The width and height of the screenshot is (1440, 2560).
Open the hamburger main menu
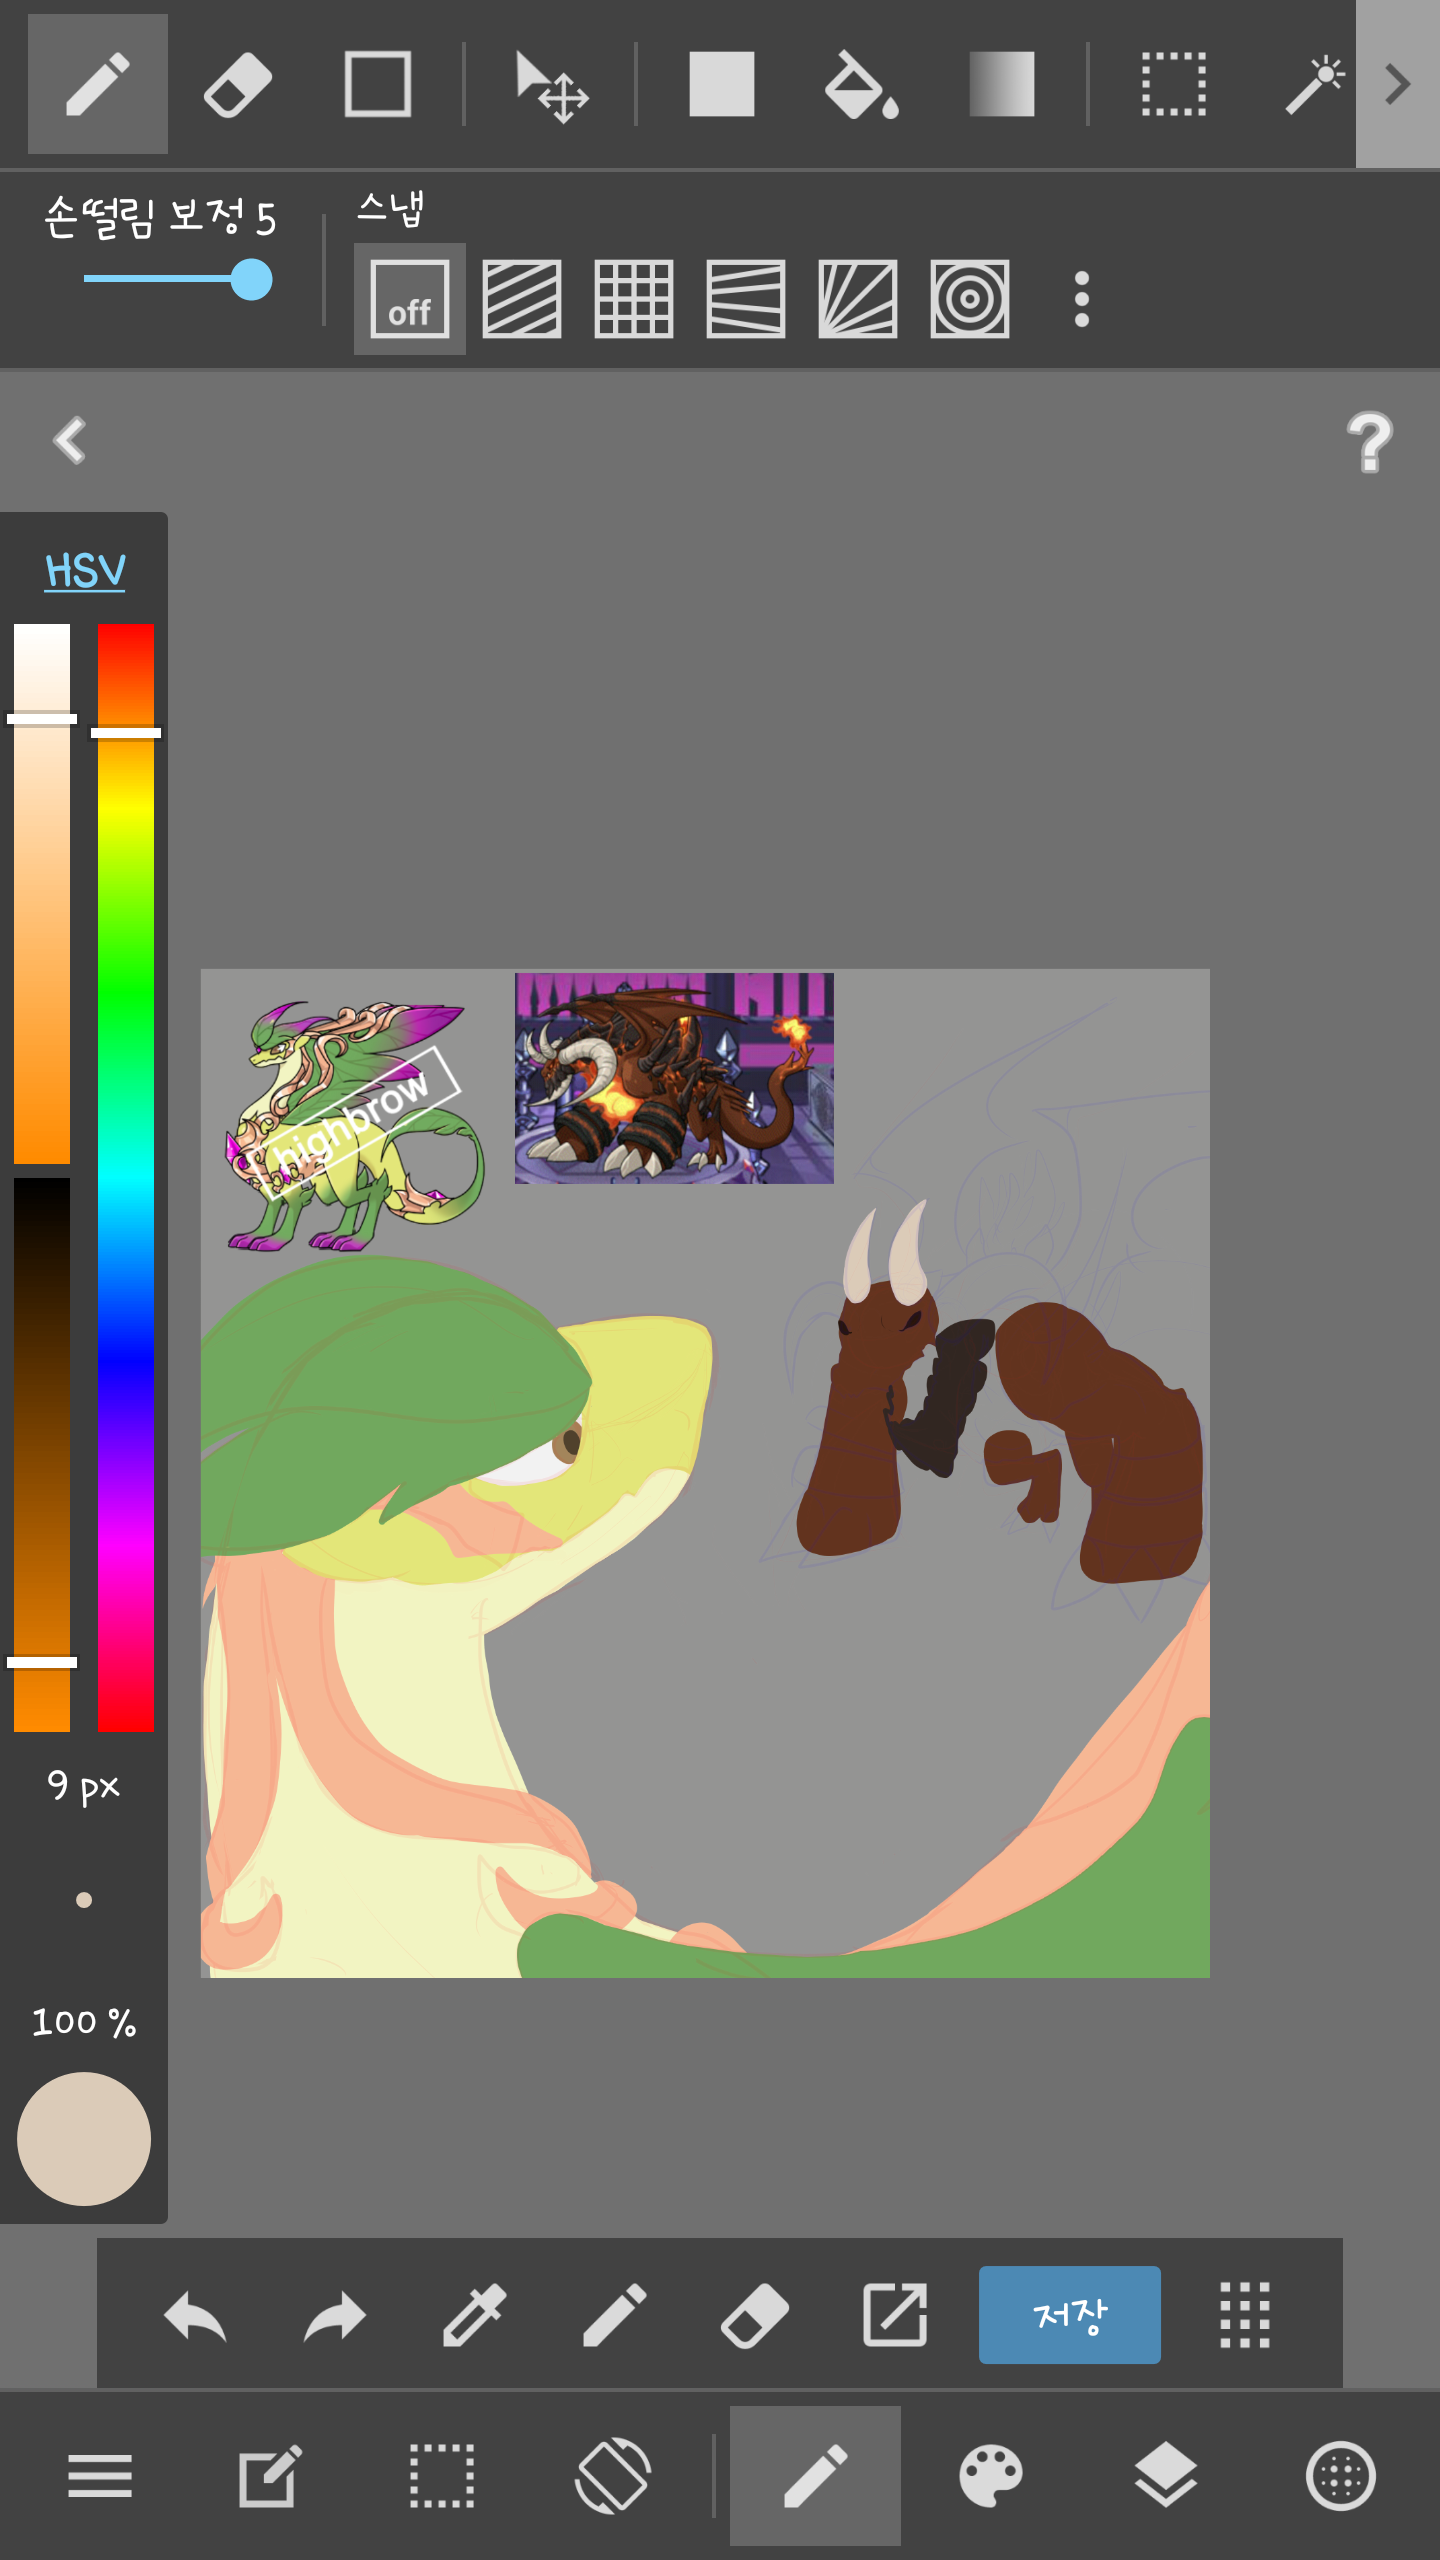click(100, 2476)
